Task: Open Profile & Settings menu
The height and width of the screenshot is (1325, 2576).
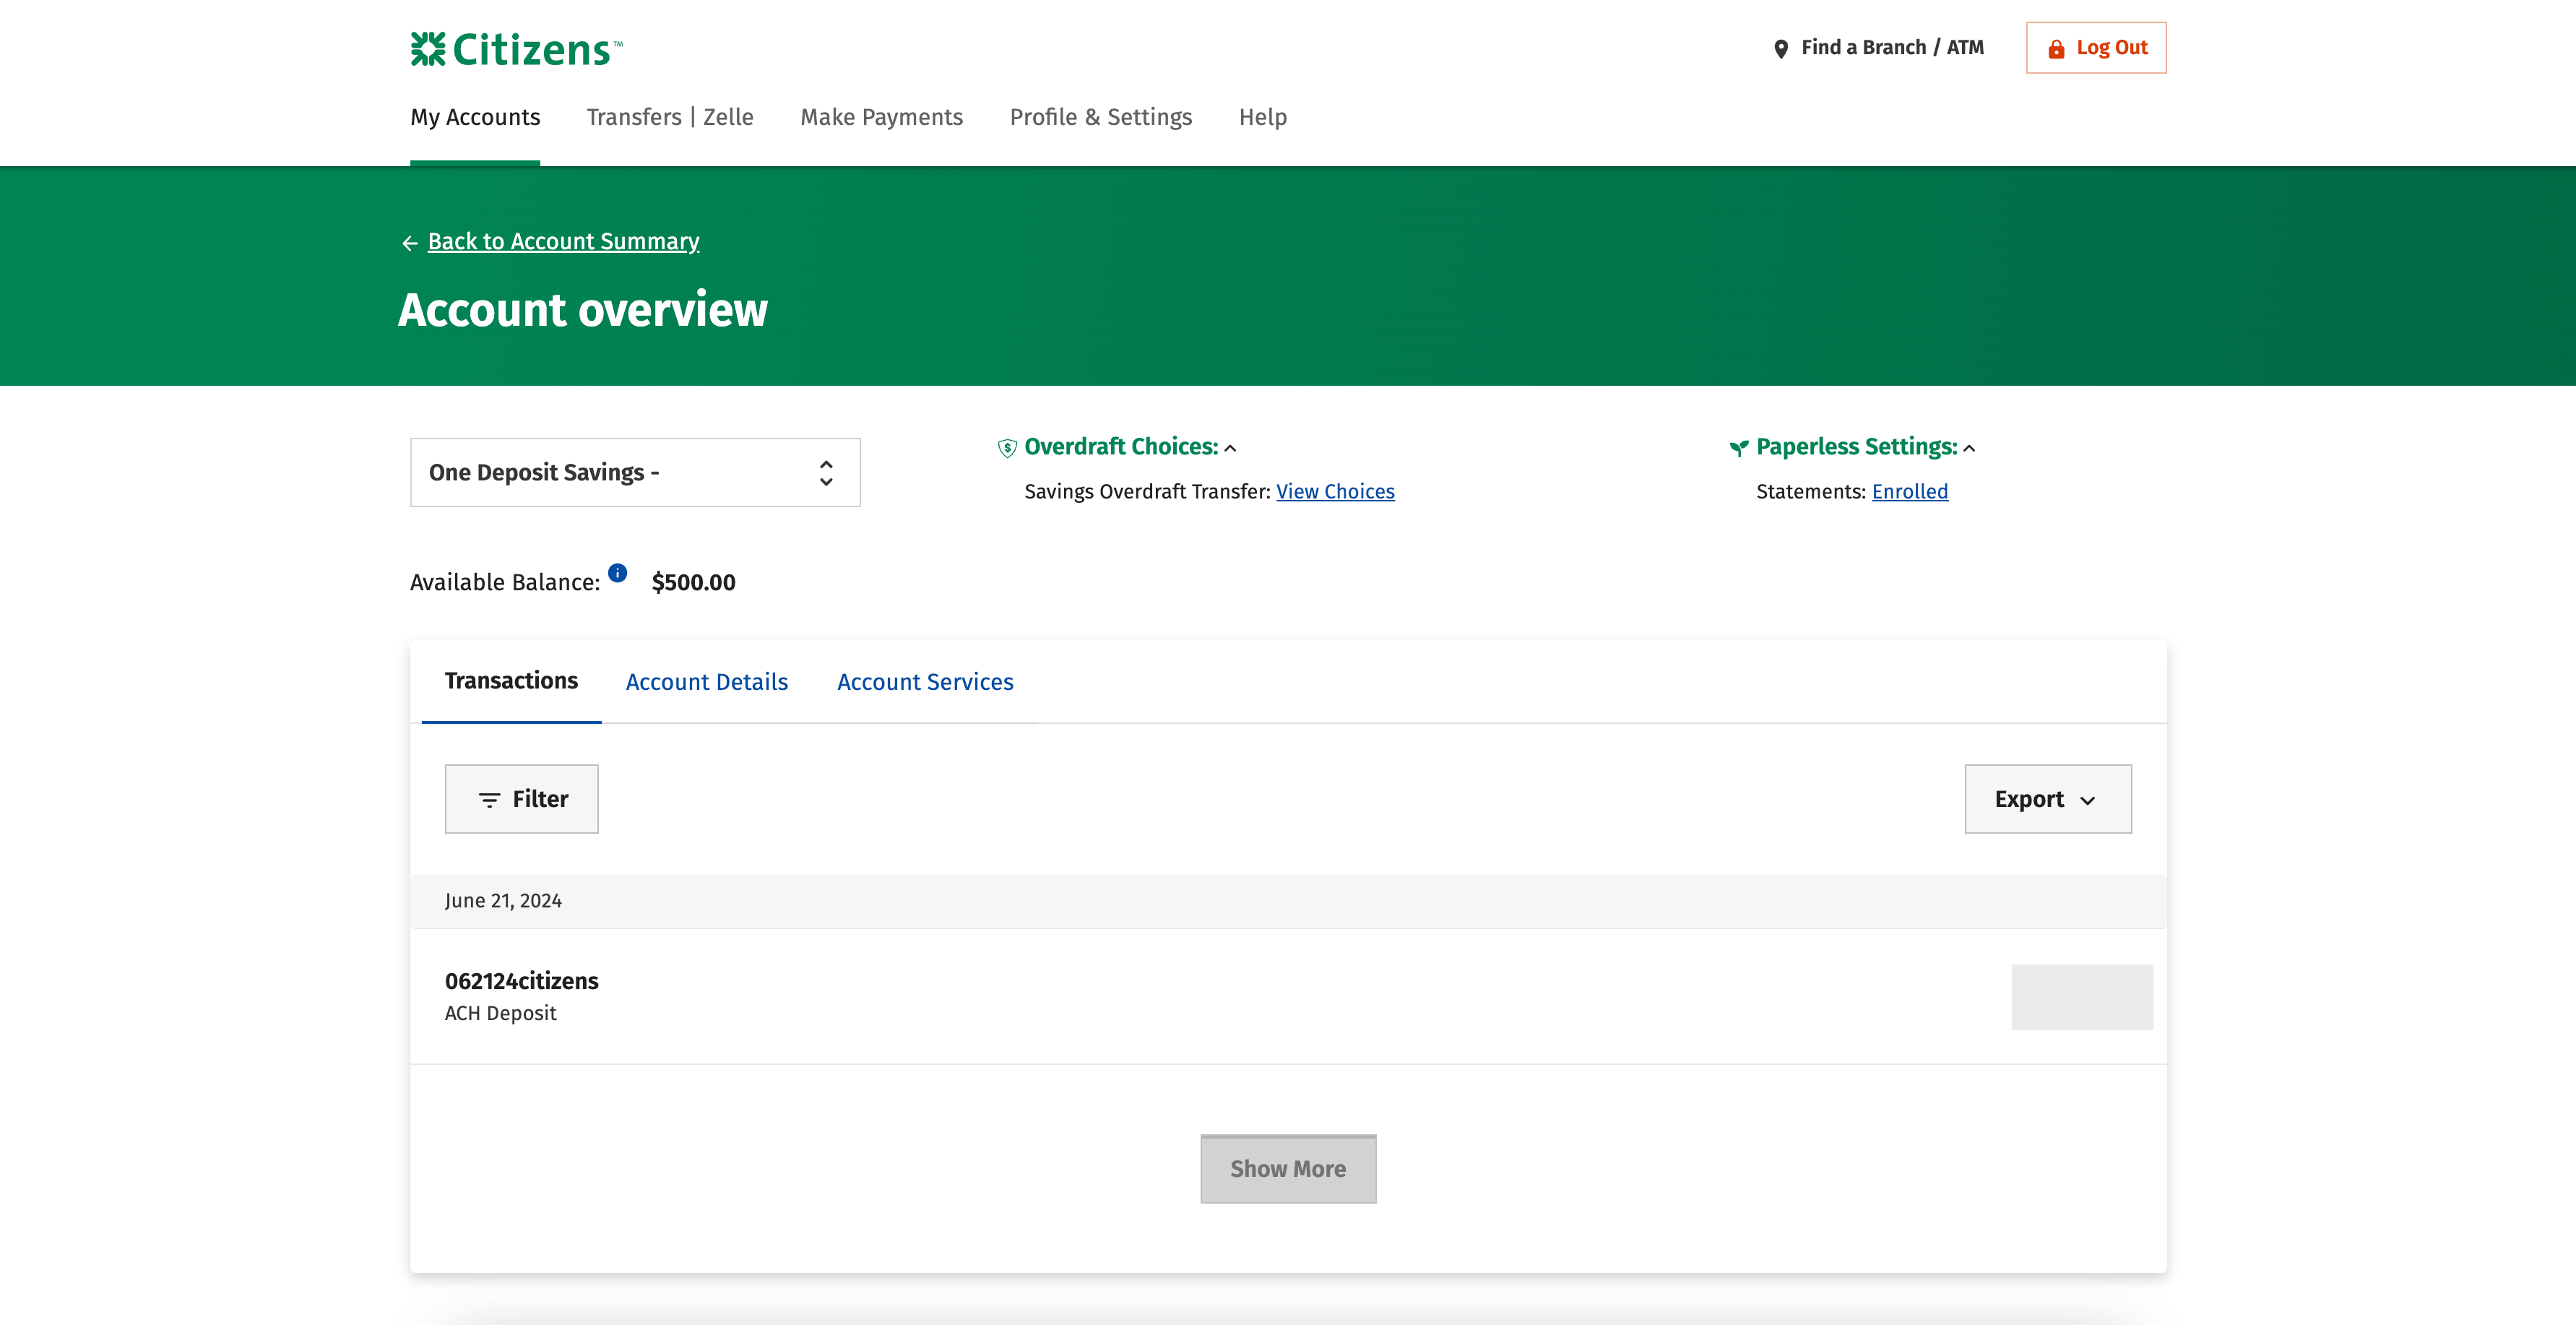Action: coord(1100,117)
